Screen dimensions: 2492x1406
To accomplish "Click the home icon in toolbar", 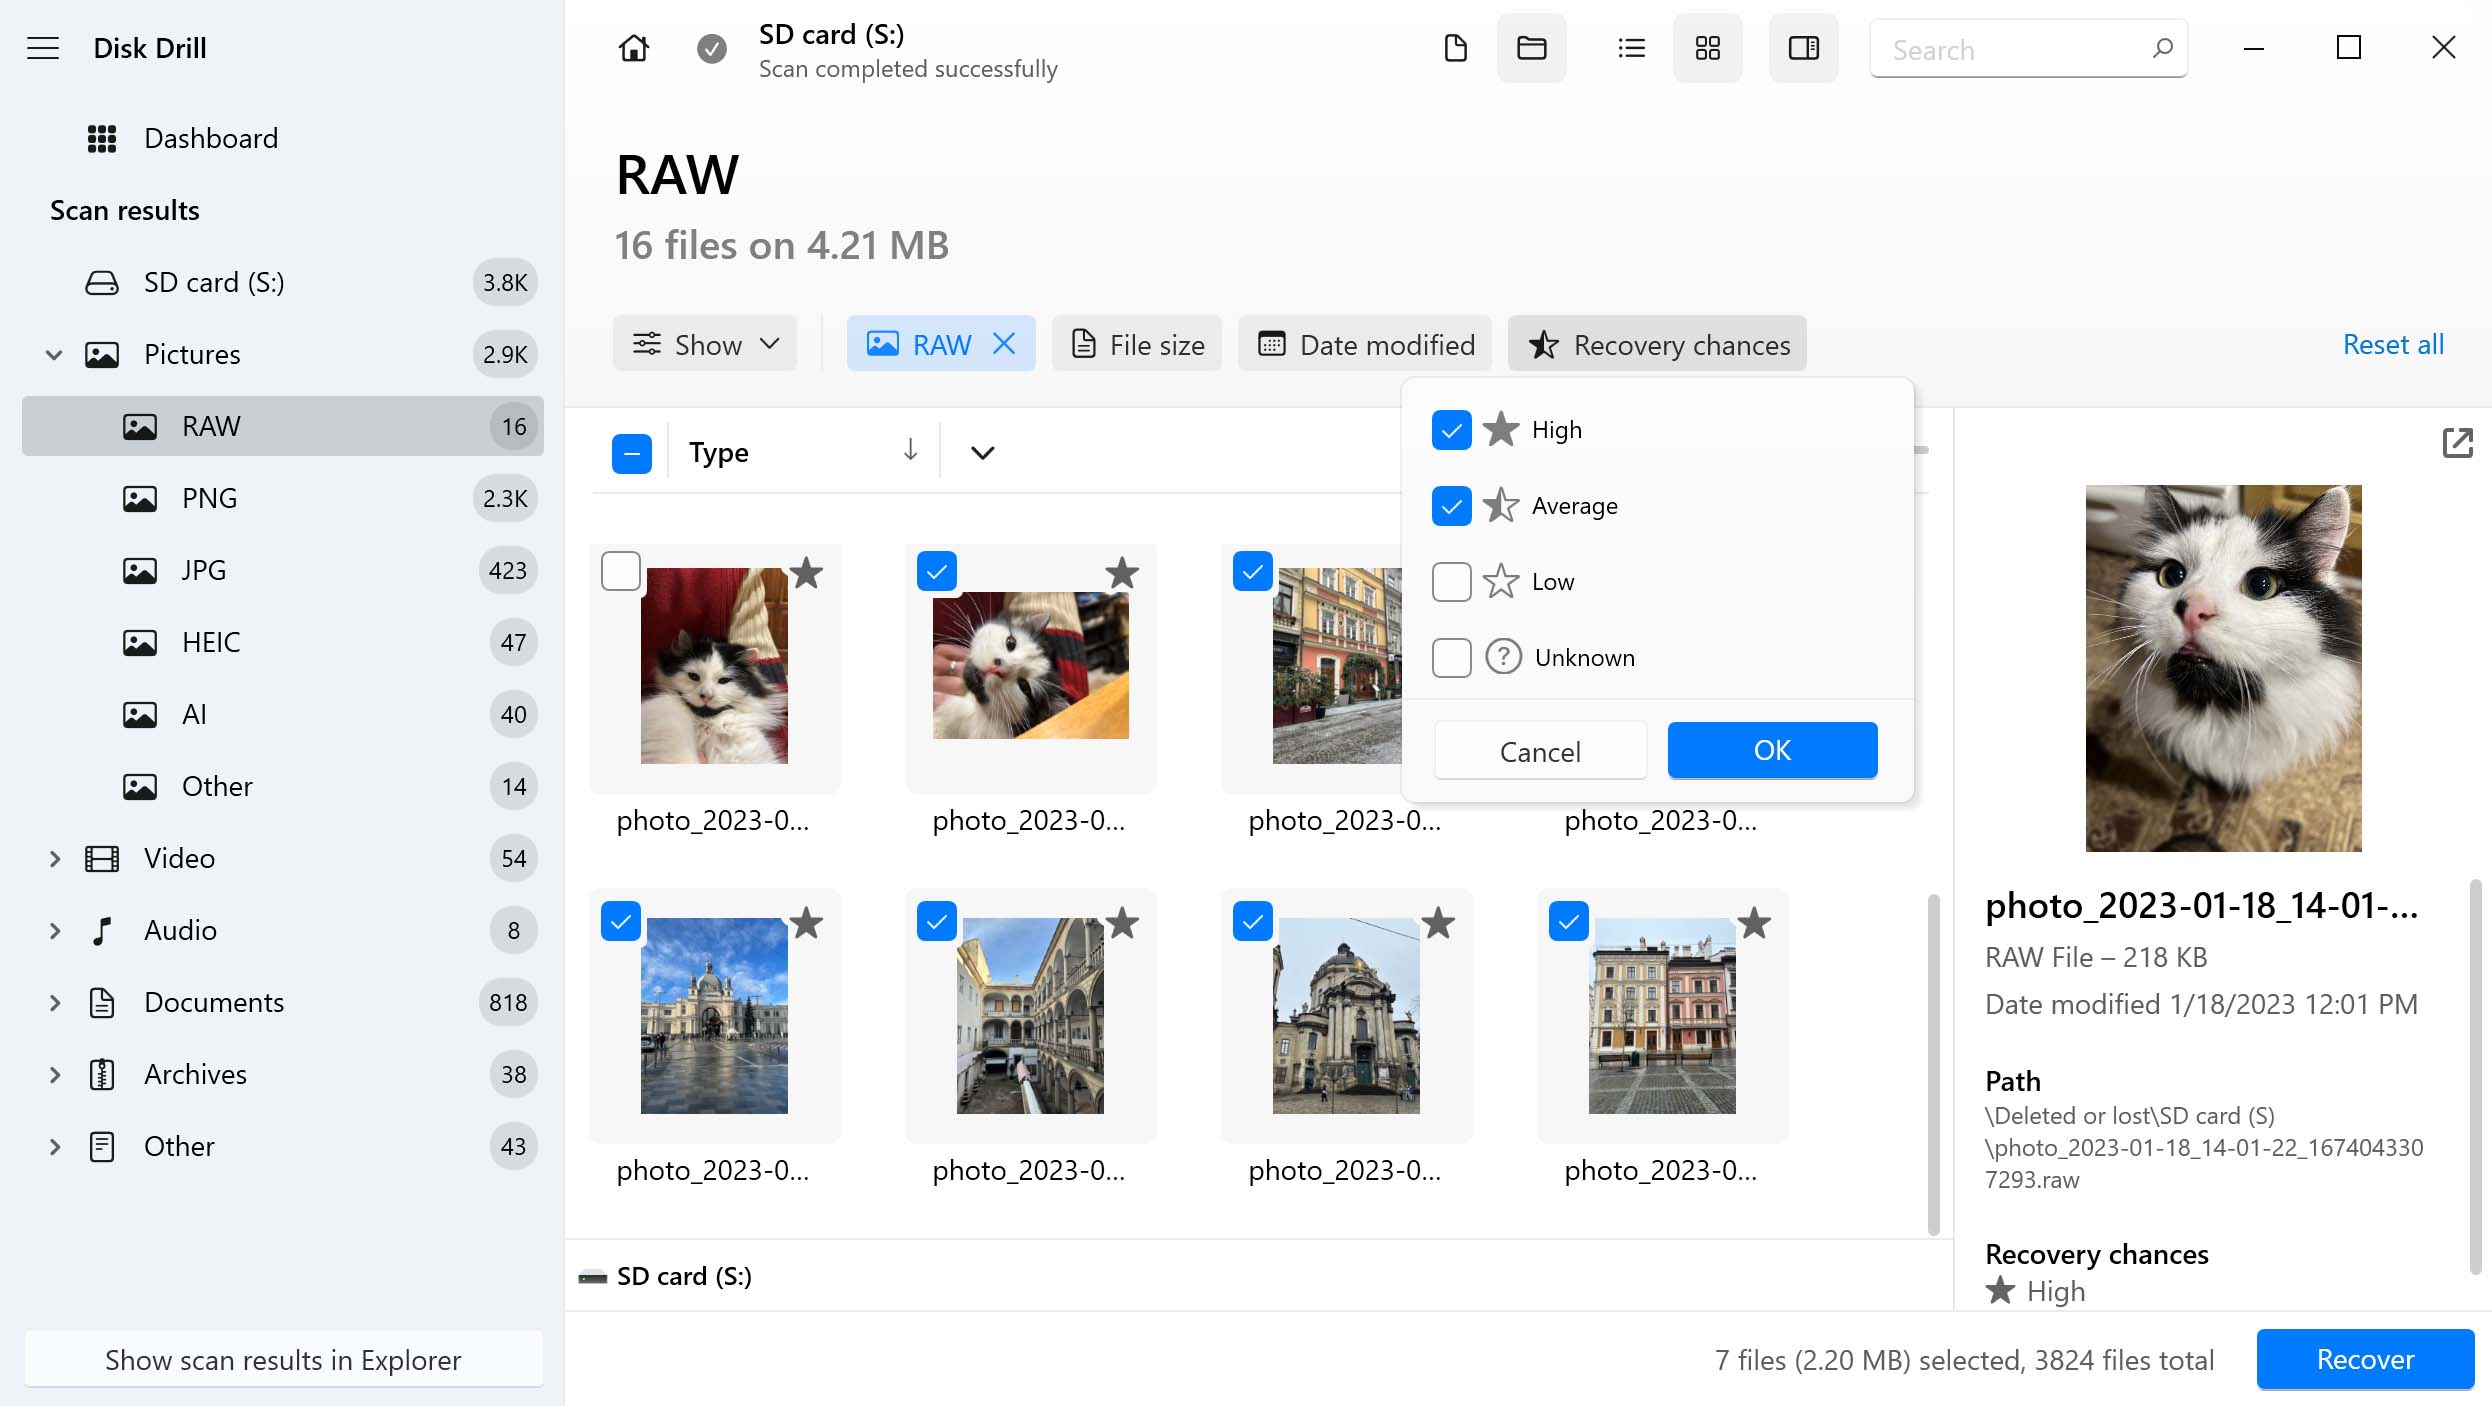I will click(633, 48).
